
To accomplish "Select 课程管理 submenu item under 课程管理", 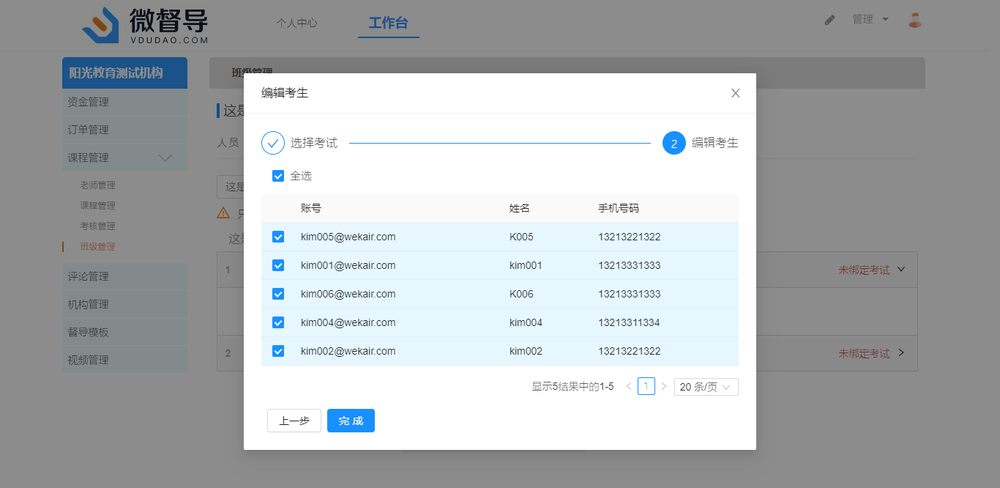I will click(x=98, y=206).
